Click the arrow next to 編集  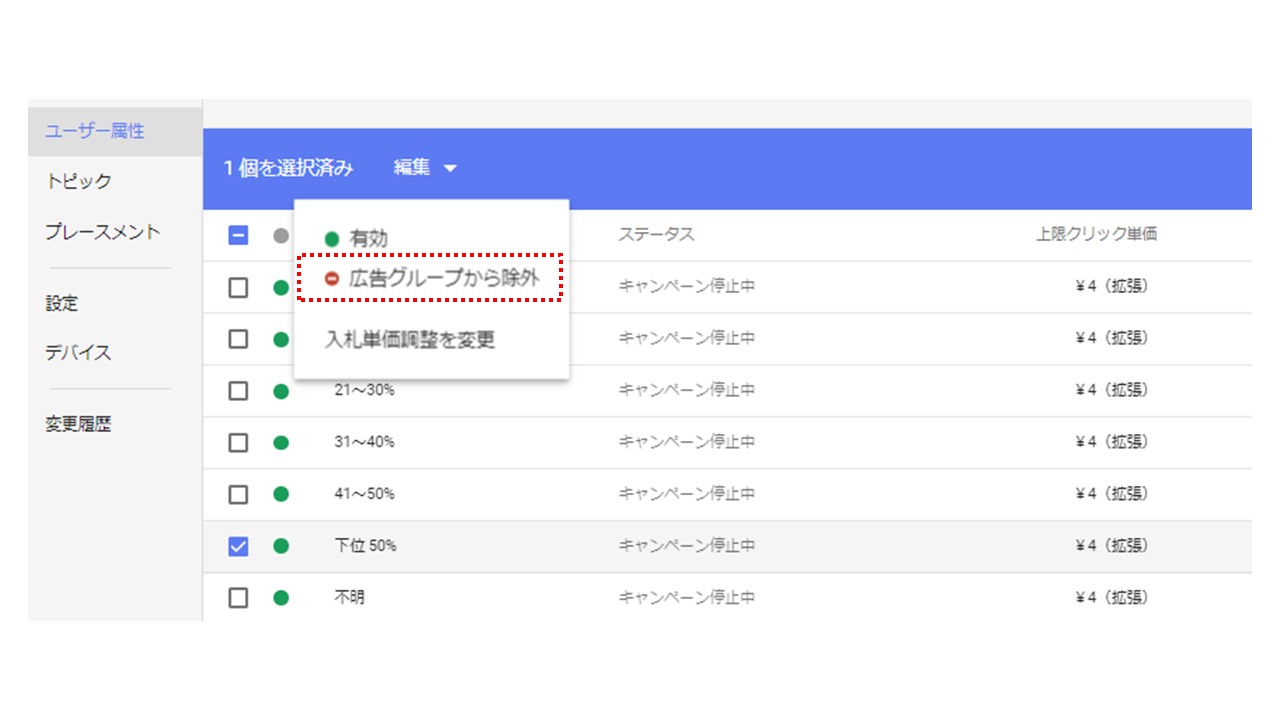[450, 169]
